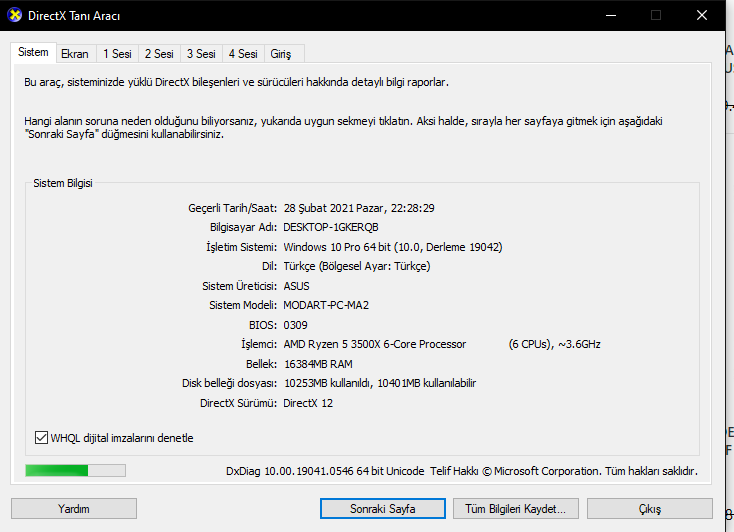Click the ASUS manufacturer value

tap(296, 286)
